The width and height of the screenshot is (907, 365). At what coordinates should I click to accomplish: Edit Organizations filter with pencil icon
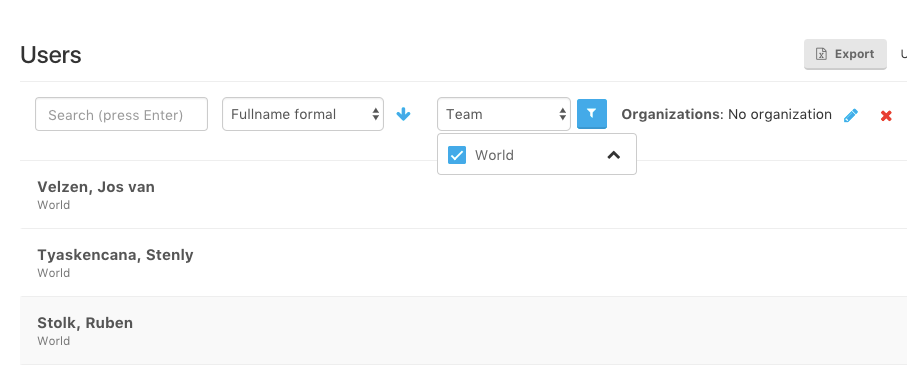850,115
